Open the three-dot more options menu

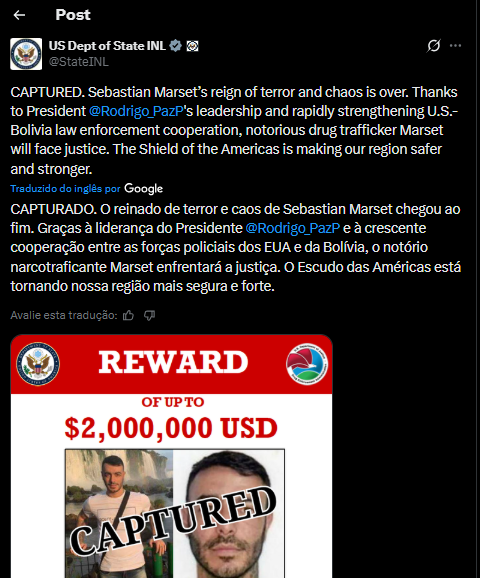click(455, 46)
